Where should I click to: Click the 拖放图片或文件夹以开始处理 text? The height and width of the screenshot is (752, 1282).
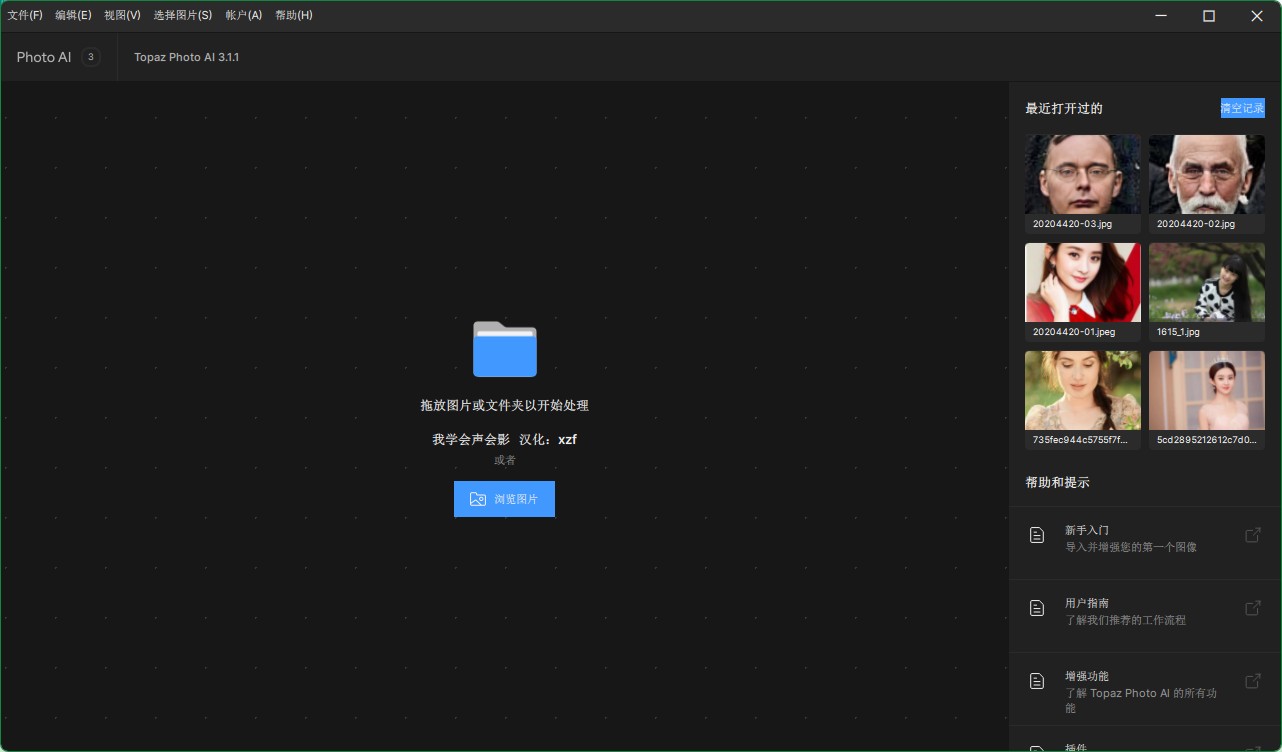coord(504,405)
